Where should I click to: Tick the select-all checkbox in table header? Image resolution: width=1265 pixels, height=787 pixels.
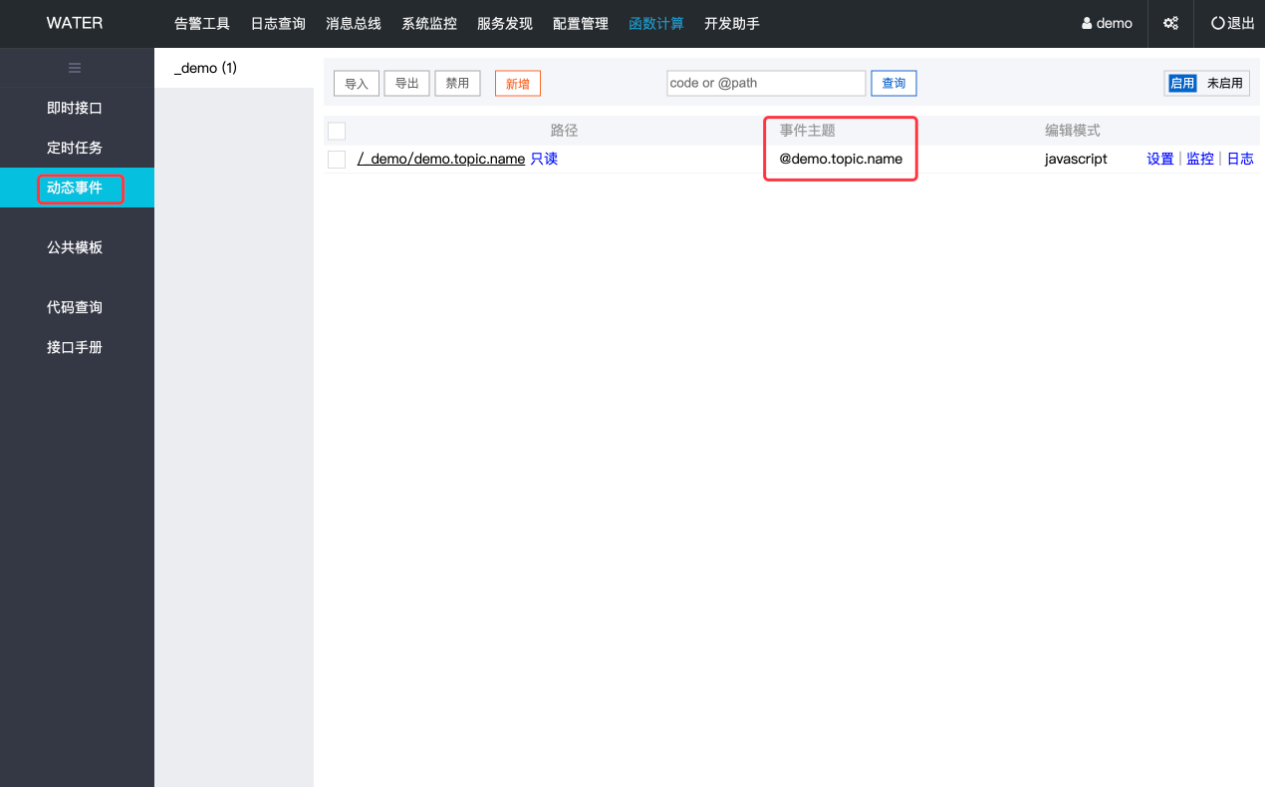pyautogui.click(x=337, y=131)
